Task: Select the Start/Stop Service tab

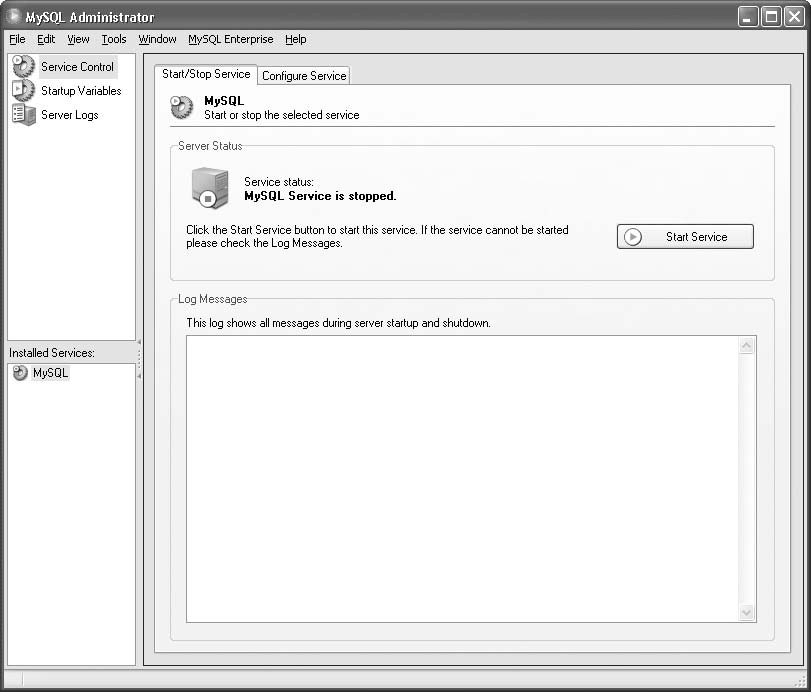Action: (x=206, y=74)
